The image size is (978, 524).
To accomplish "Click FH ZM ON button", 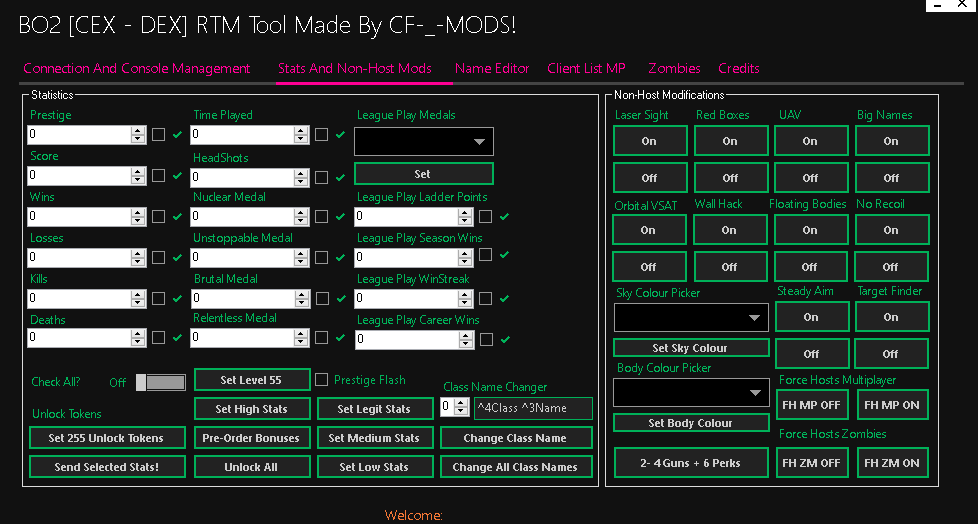I will (x=893, y=463).
